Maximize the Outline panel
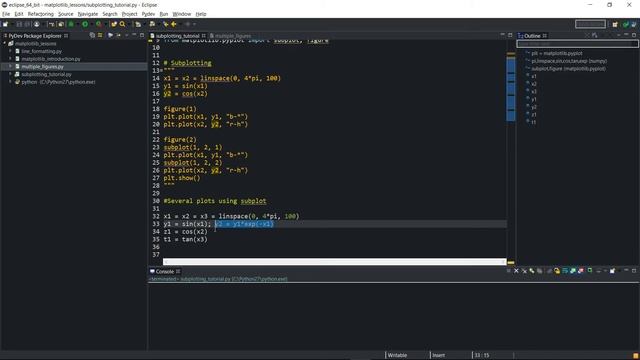Viewport: 640px width, 360px height. 634,36
